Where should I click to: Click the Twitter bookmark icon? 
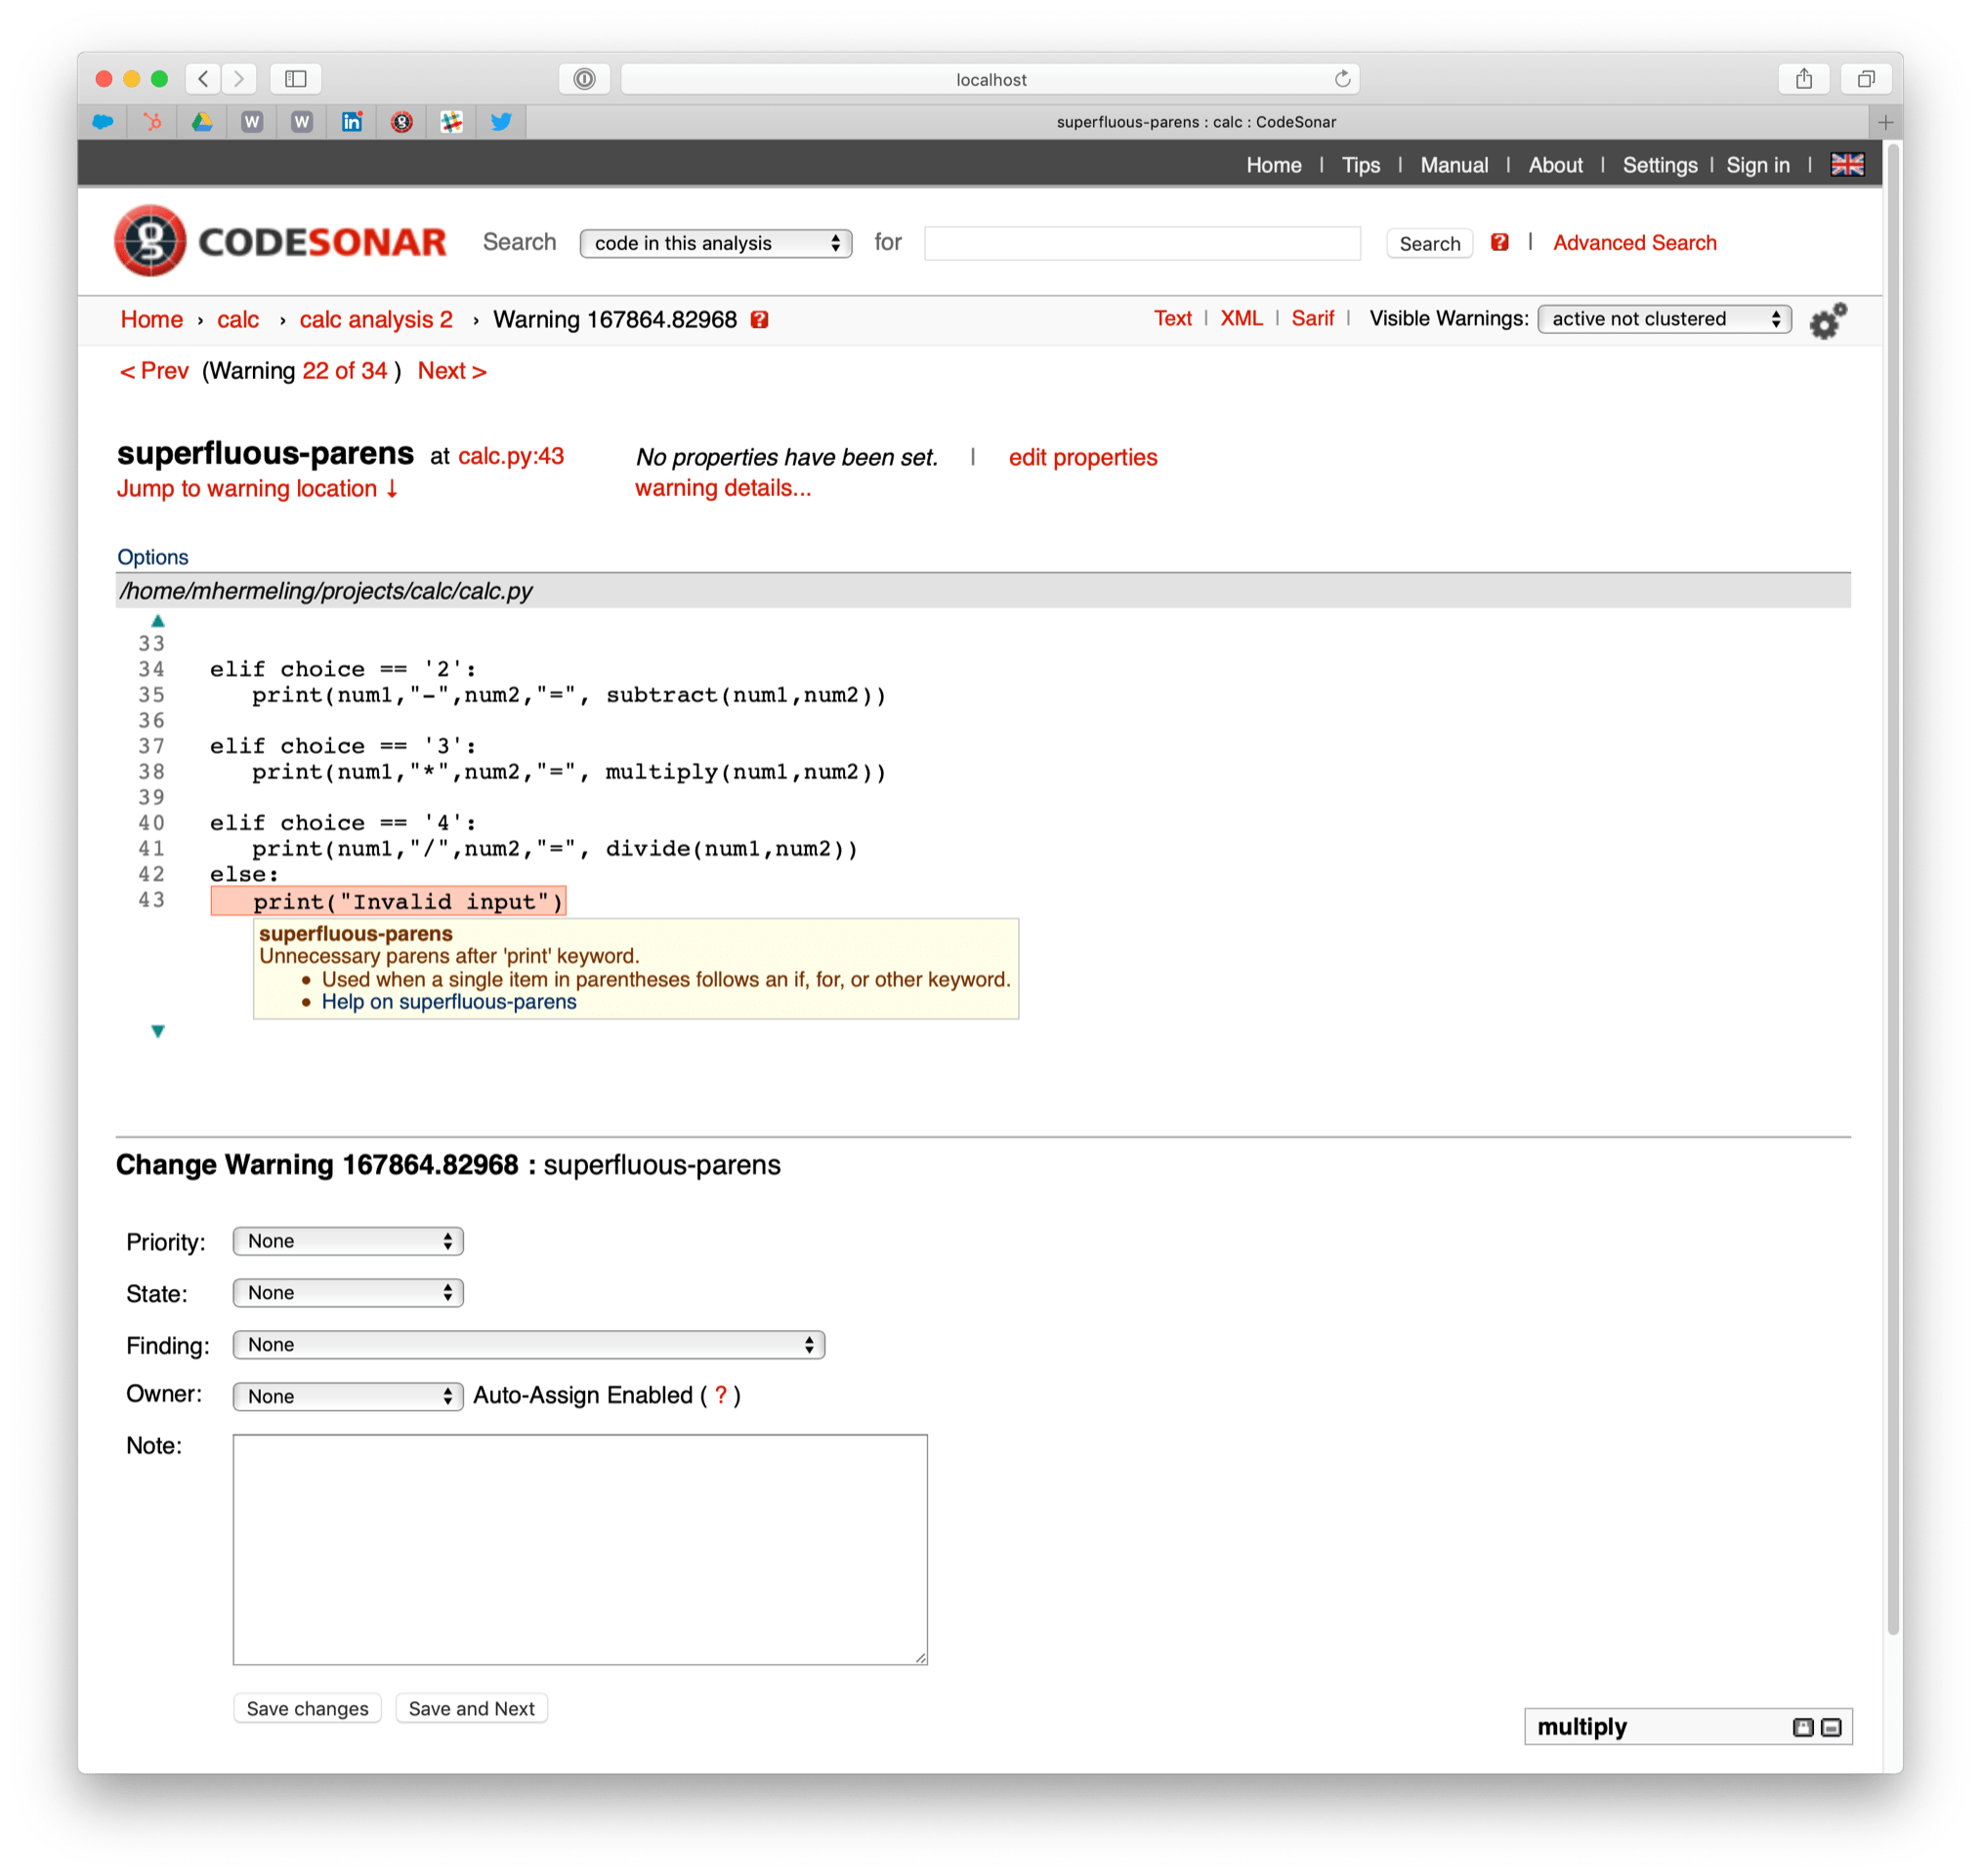[x=501, y=122]
